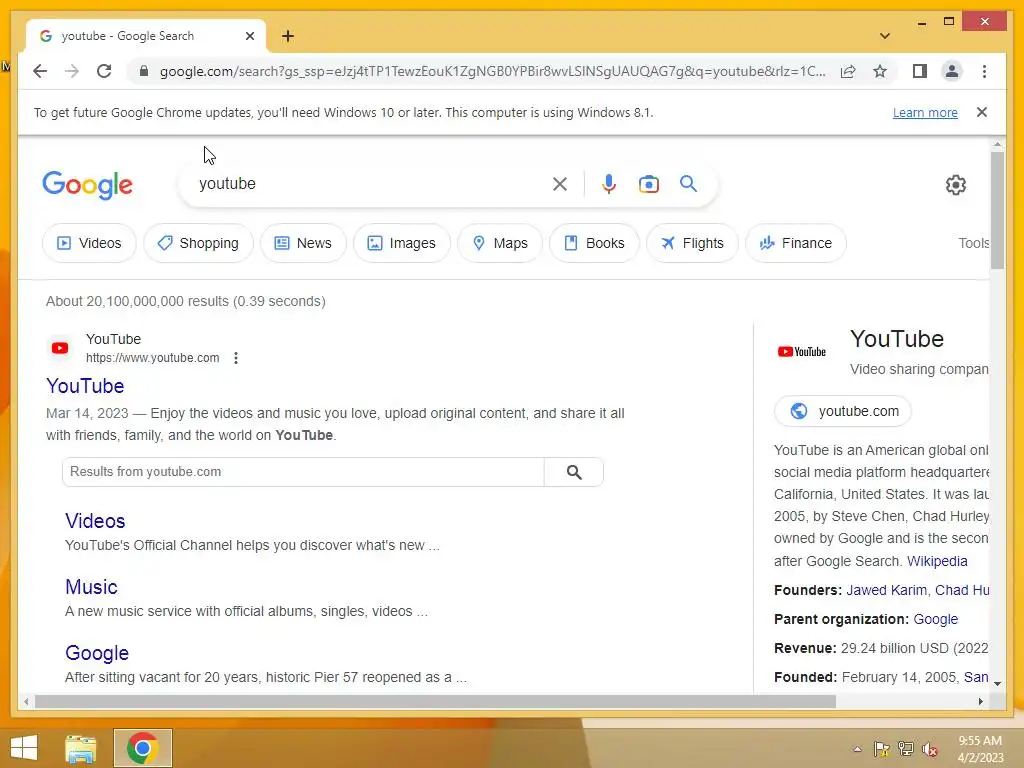
Task: Open Learn more link about updates
Action: [925, 112]
